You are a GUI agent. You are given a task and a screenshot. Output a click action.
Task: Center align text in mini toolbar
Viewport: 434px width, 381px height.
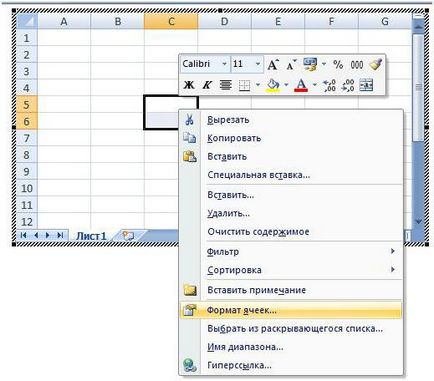pyautogui.click(x=226, y=85)
